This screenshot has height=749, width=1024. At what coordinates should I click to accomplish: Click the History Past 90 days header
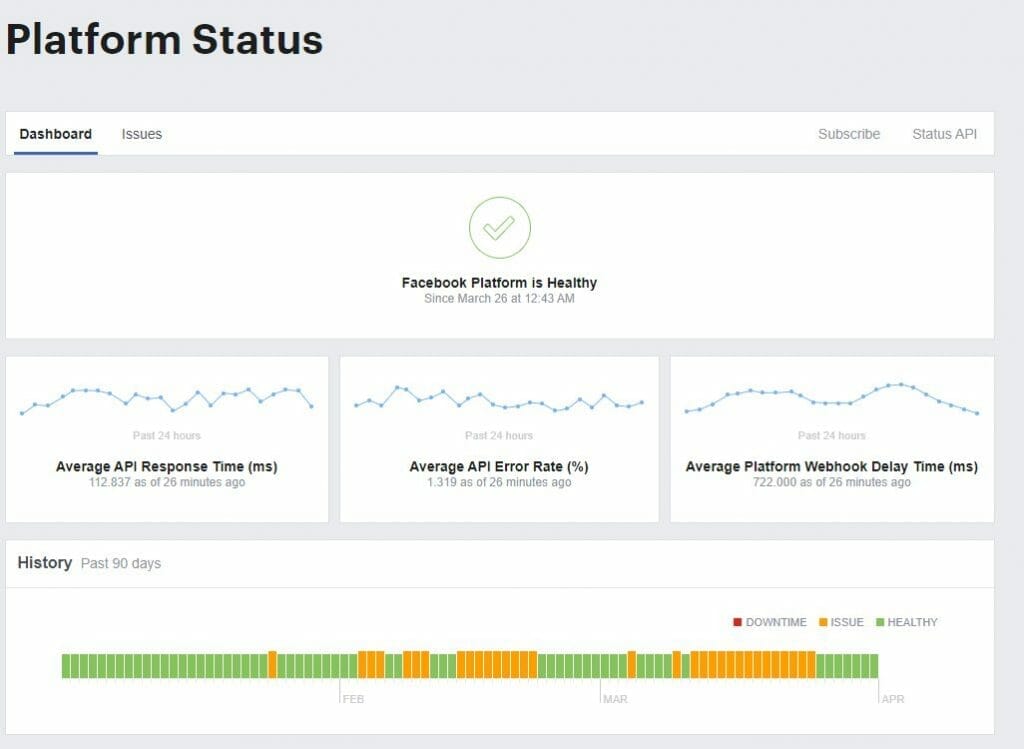click(90, 563)
